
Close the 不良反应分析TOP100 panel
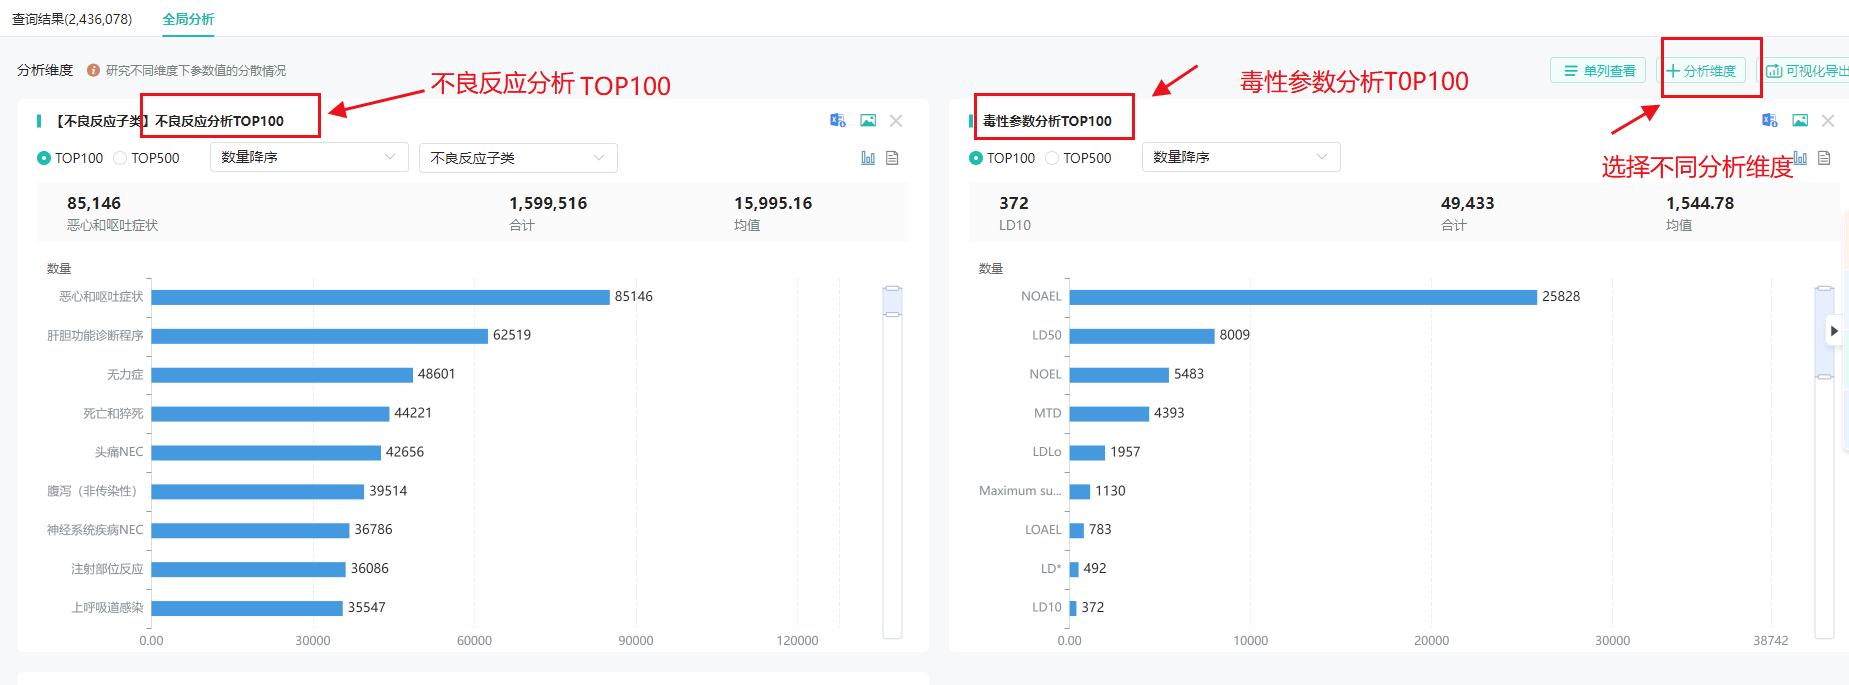(896, 121)
